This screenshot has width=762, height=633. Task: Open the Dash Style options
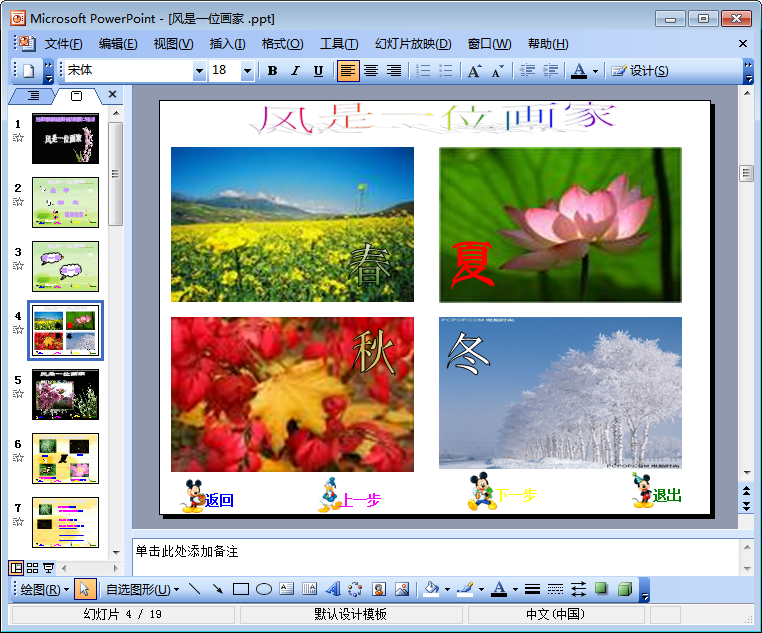tap(555, 589)
